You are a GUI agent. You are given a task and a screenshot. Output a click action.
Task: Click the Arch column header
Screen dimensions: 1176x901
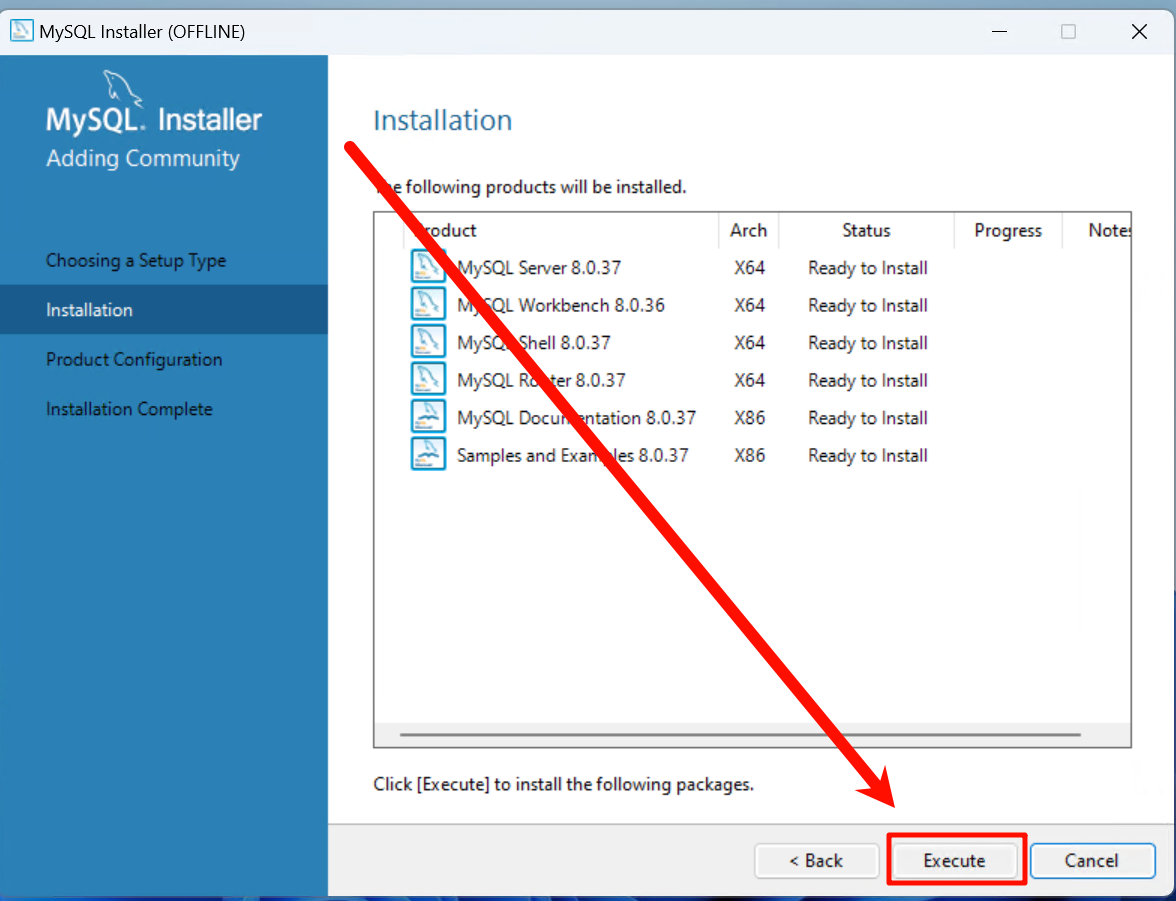pyautogui.click(x=748, y=230)
